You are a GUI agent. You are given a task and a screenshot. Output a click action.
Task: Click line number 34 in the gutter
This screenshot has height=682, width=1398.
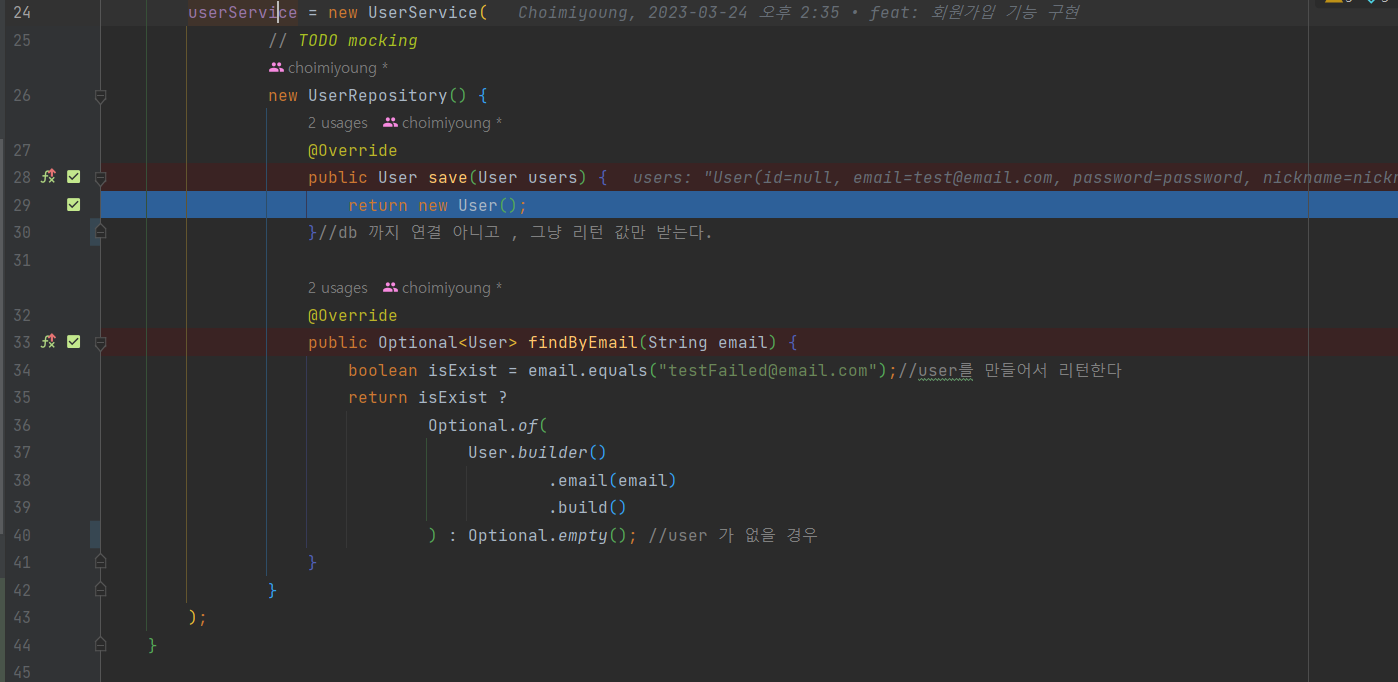pyautogui.click(x=22, y=371)
